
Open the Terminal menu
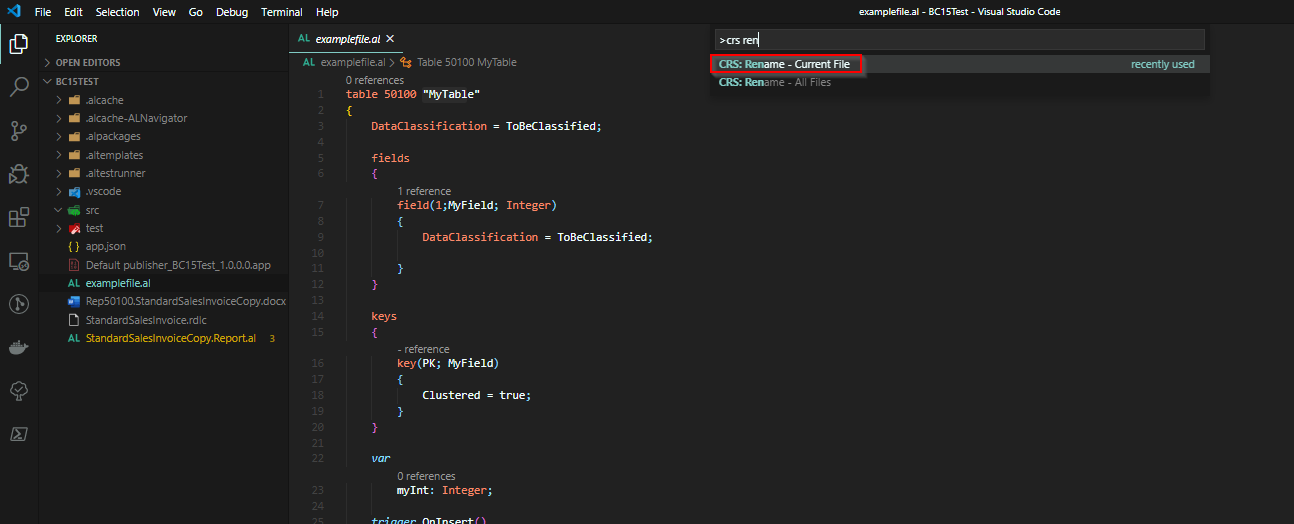coord(281,12)
